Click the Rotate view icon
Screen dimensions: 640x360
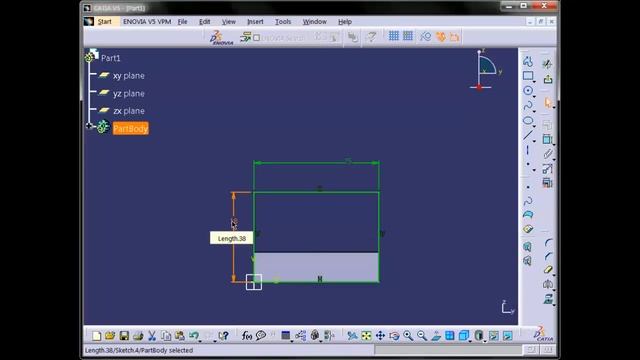point(394,336)
